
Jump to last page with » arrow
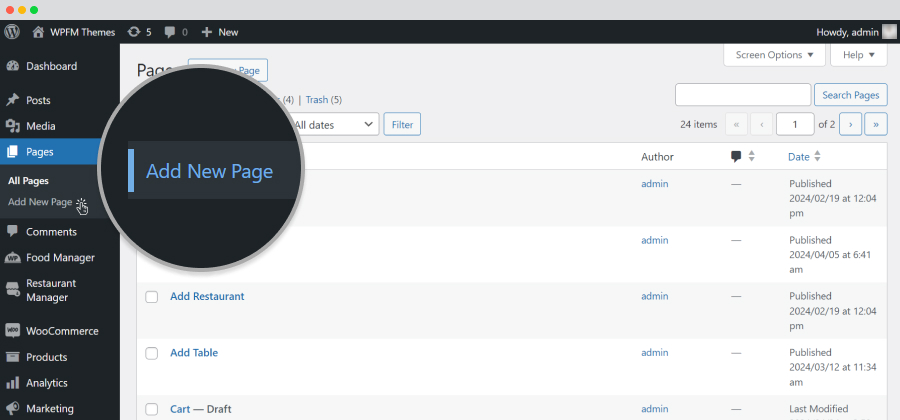pos(876,124)
